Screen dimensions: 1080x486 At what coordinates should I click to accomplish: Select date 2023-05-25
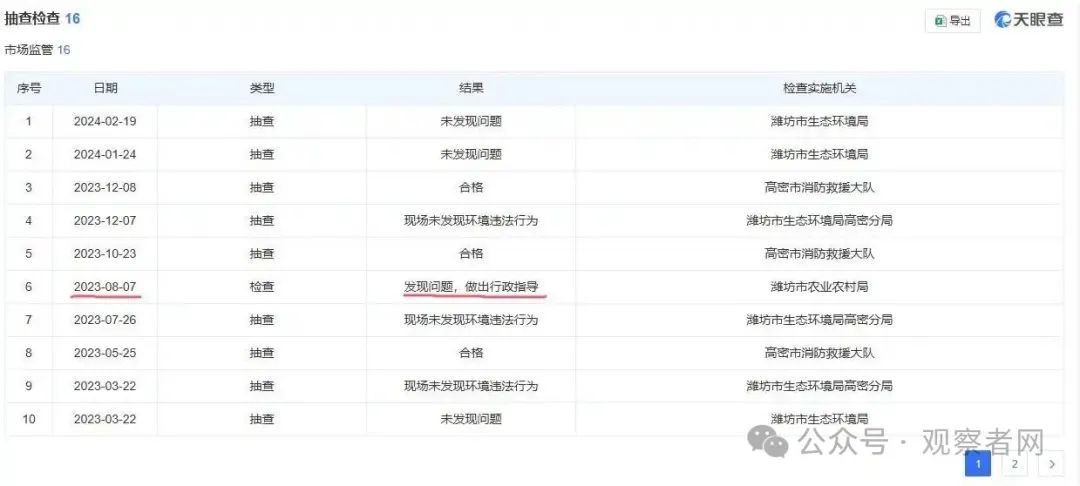click(105, 352)
